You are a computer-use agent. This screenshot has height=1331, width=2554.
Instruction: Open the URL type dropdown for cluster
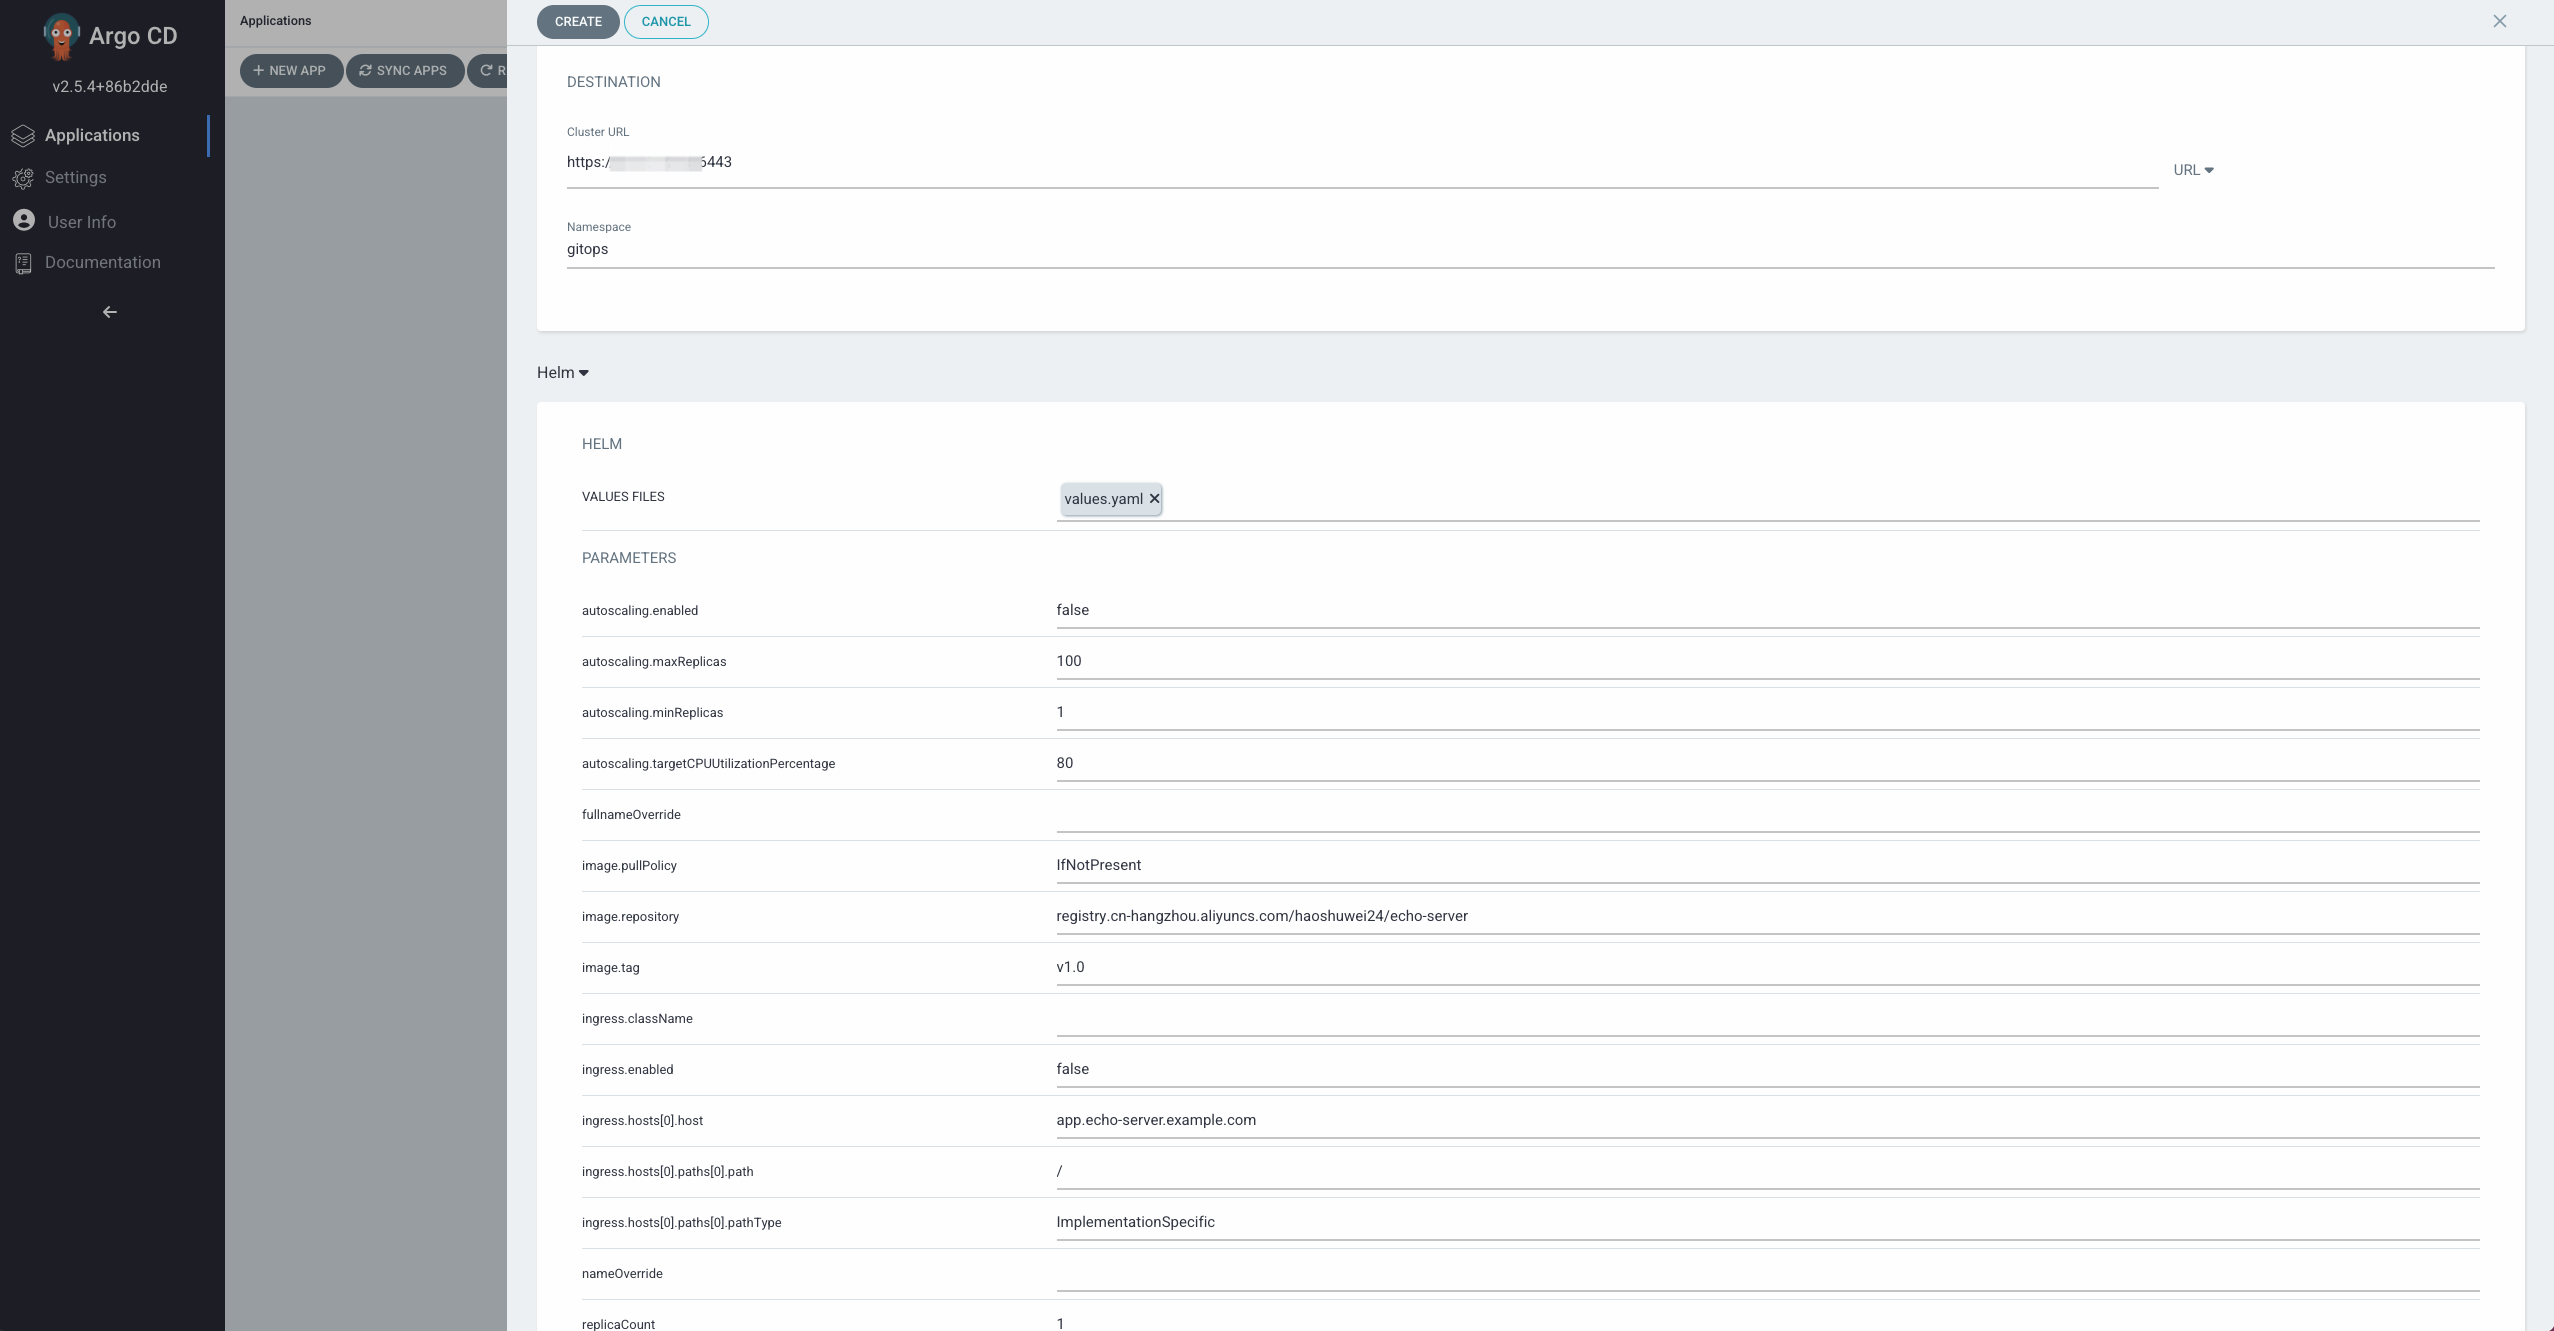2193,170
